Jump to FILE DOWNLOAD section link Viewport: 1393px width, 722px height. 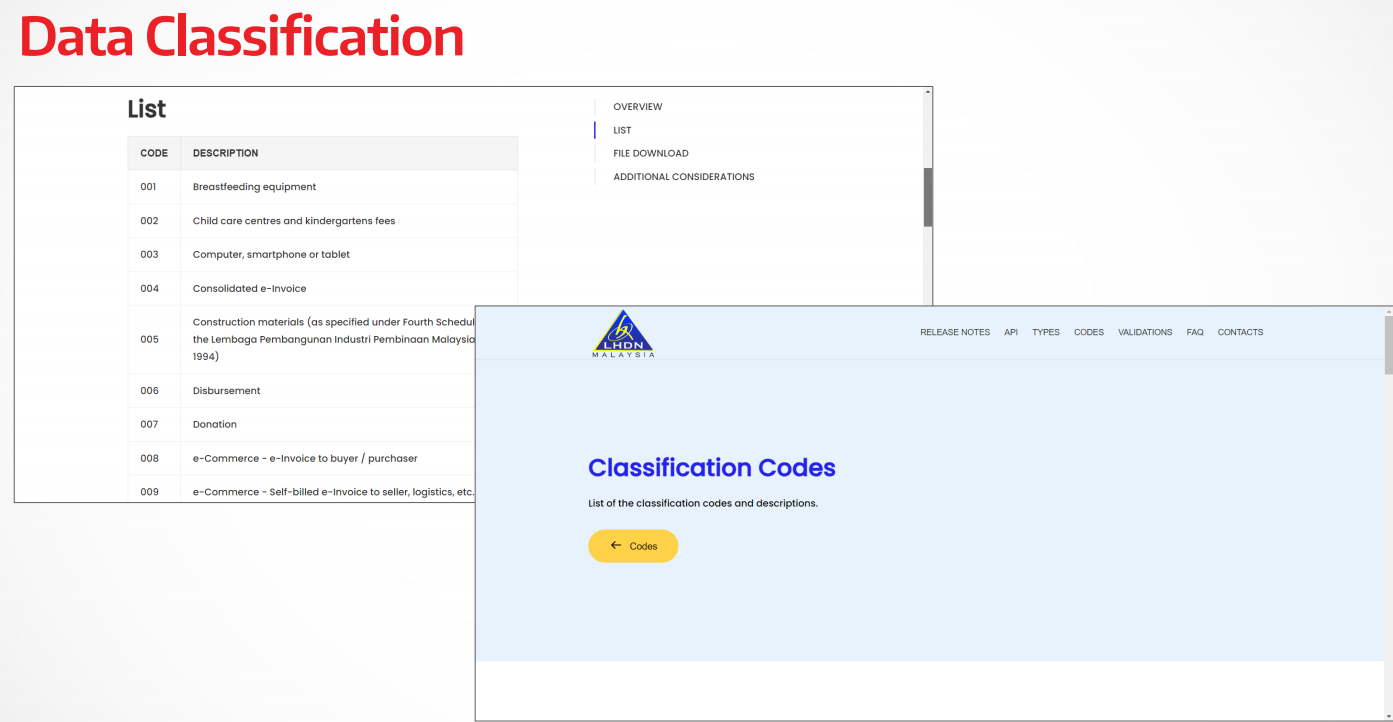tap(650, 153)
